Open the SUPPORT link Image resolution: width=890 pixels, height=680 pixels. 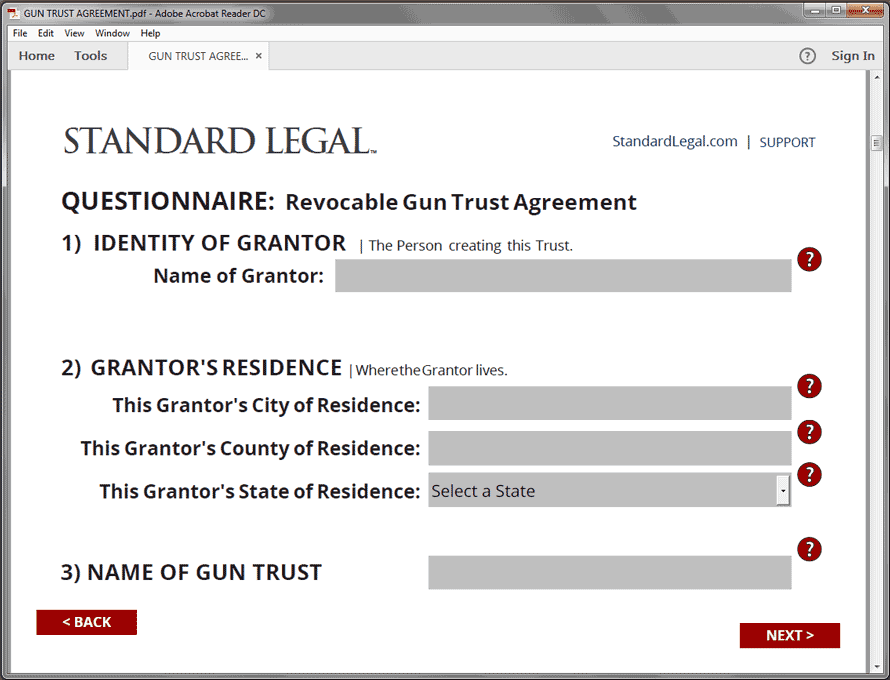click(x=787, y=142)
